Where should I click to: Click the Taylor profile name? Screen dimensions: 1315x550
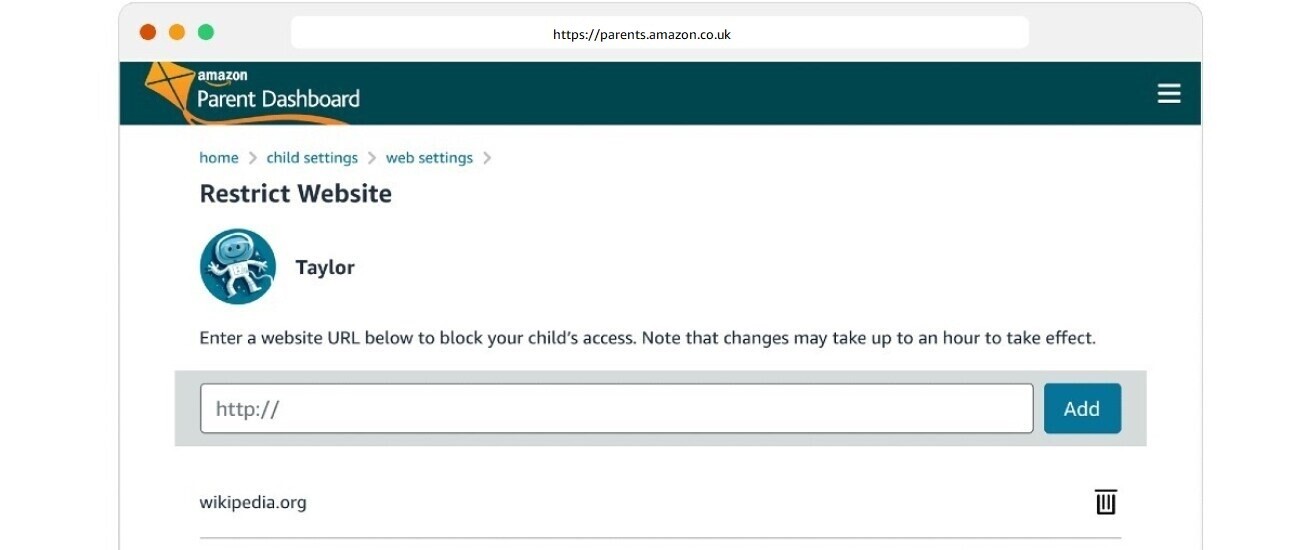coord(325,268)
